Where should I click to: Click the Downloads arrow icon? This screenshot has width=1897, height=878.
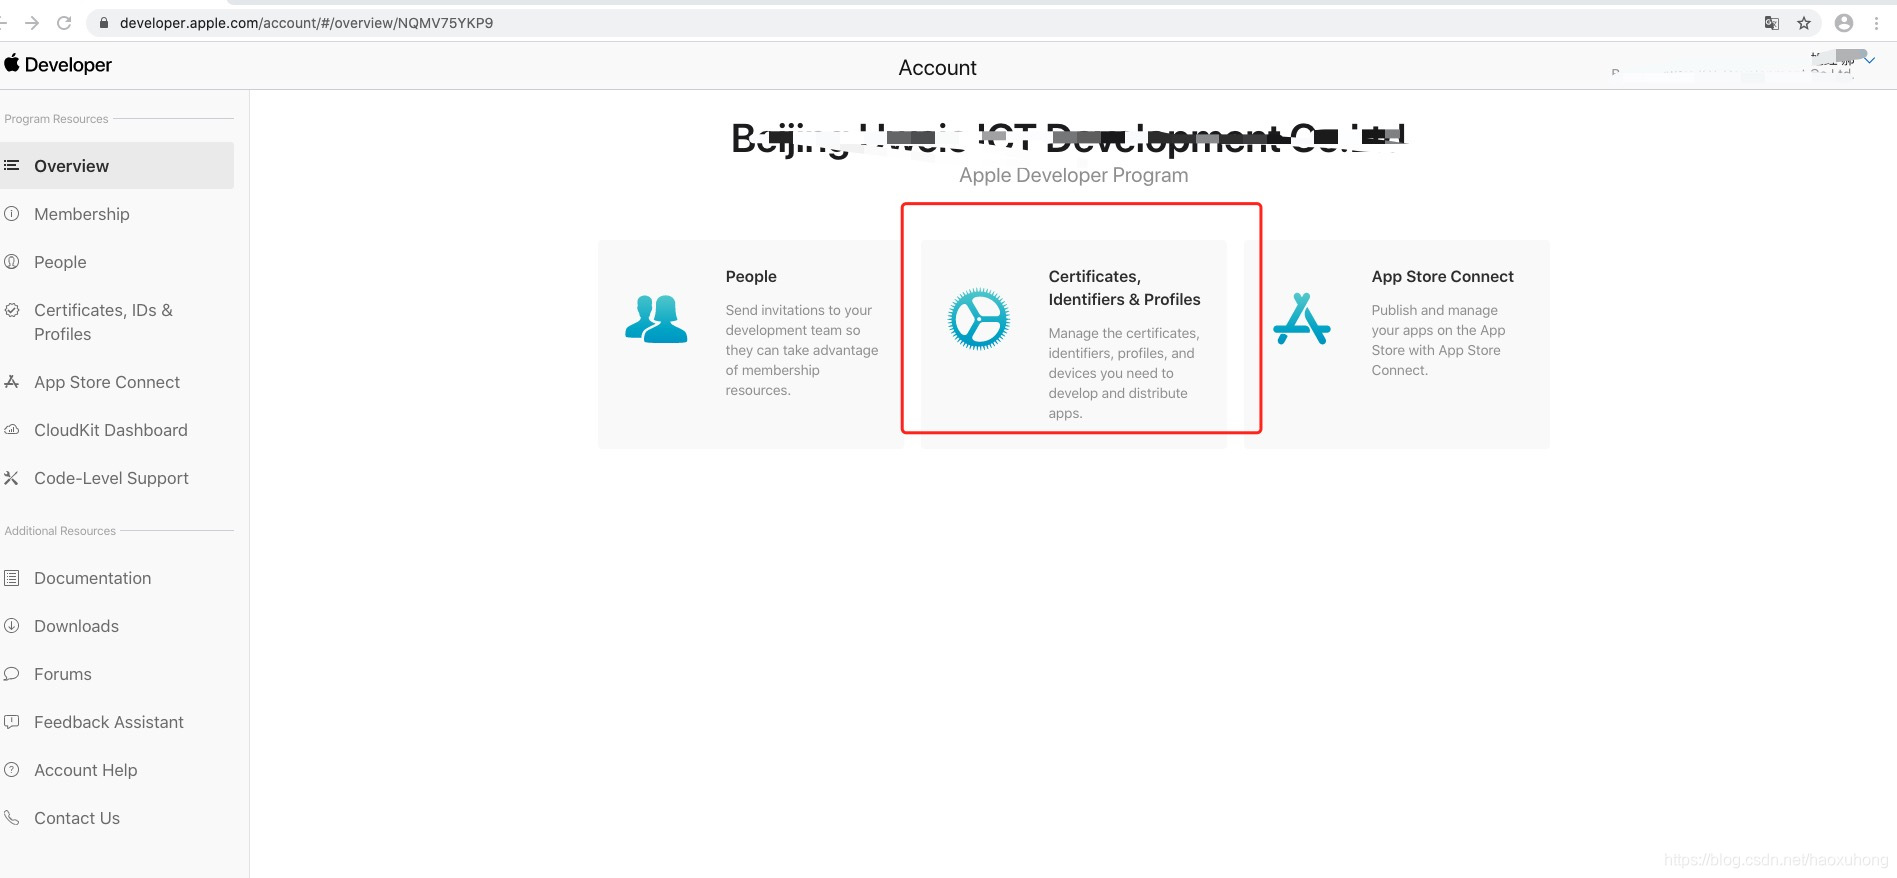pos(12,625)
